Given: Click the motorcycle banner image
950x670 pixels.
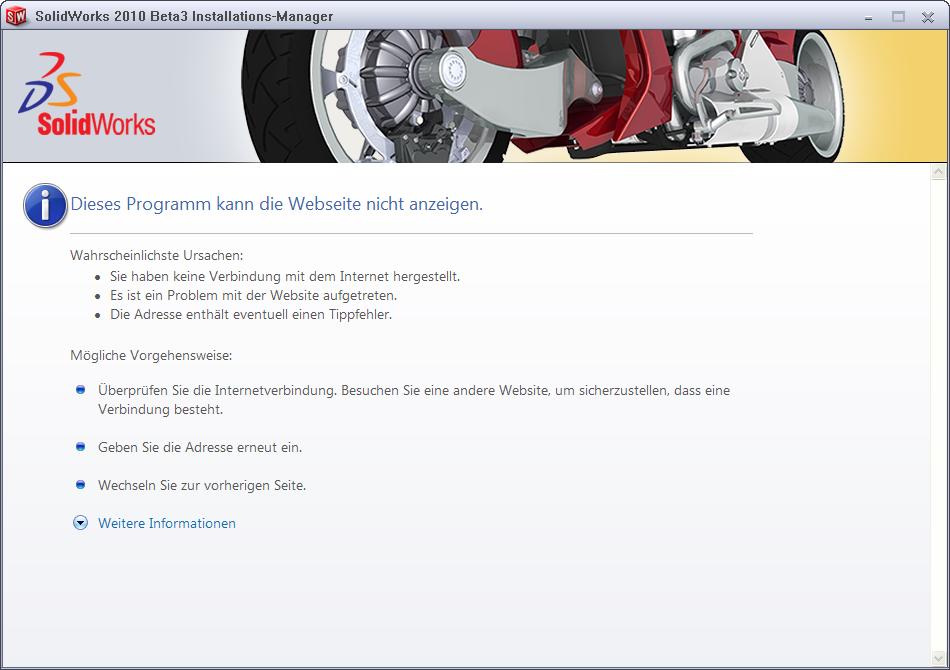Looking at the screenshot, I should pyautogui.click(x=542, y=96).
